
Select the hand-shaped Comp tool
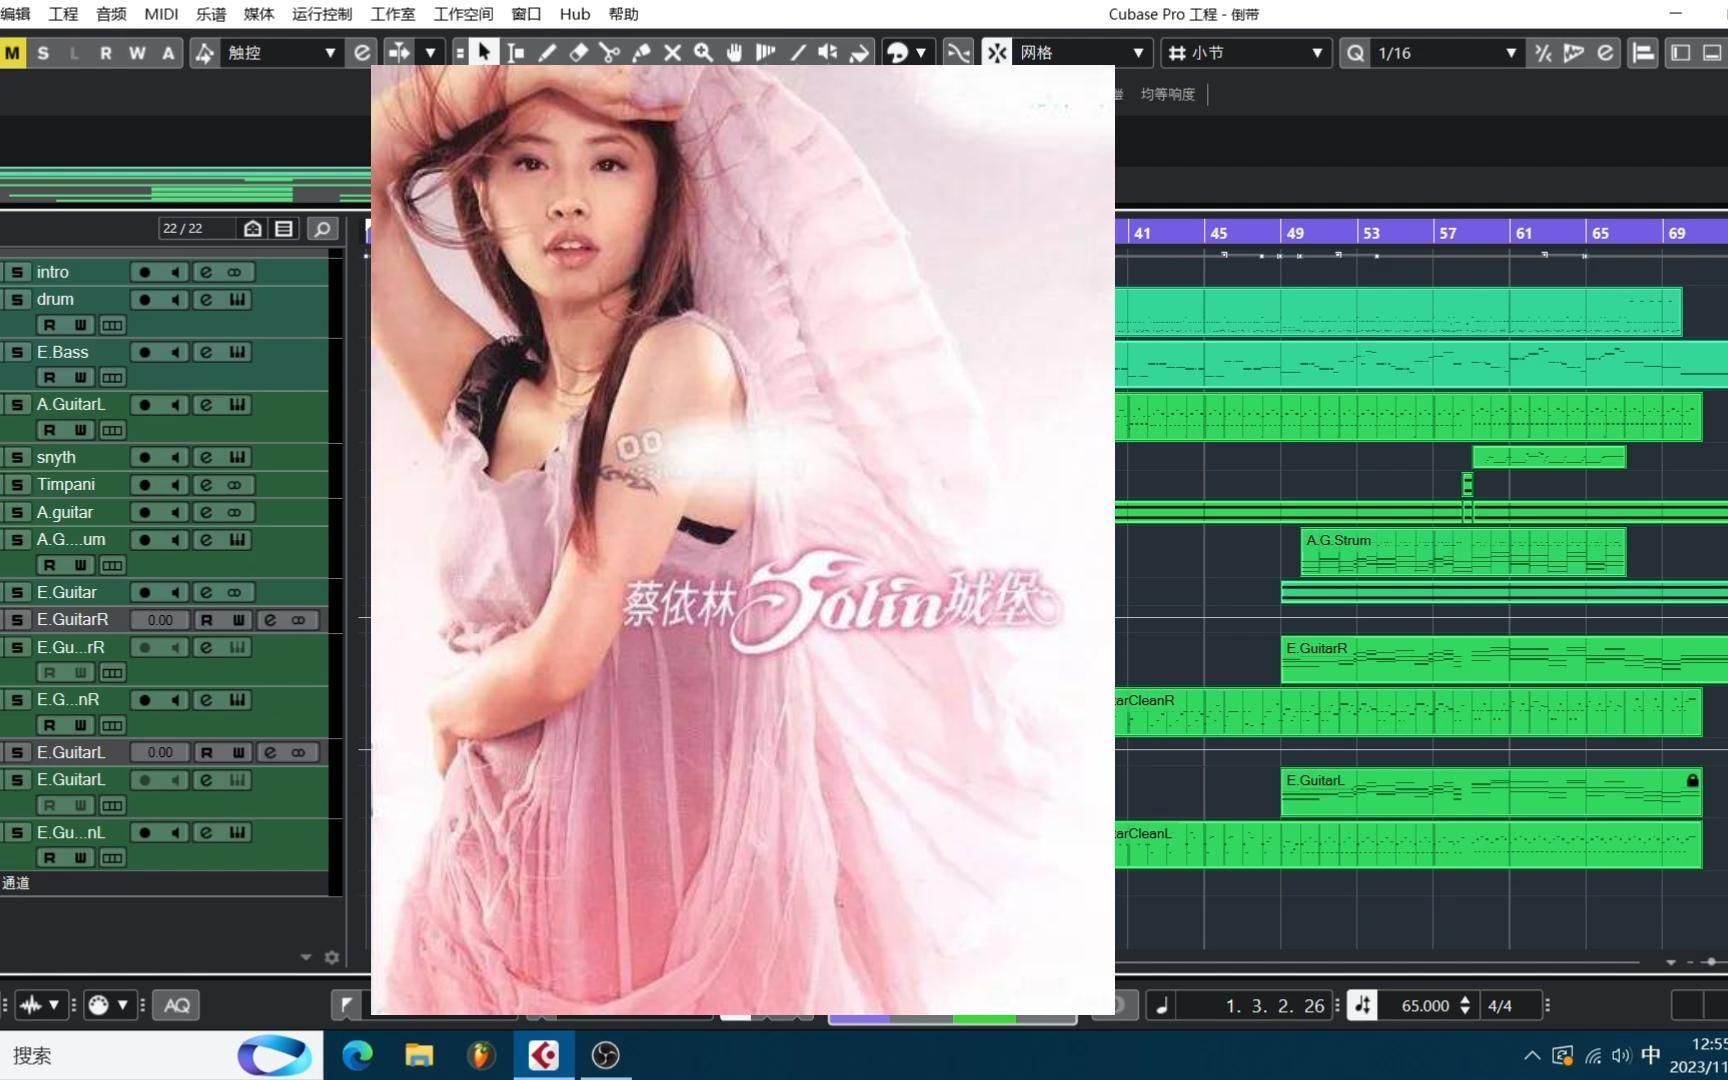pyautogui.click(x=734, y=53)
